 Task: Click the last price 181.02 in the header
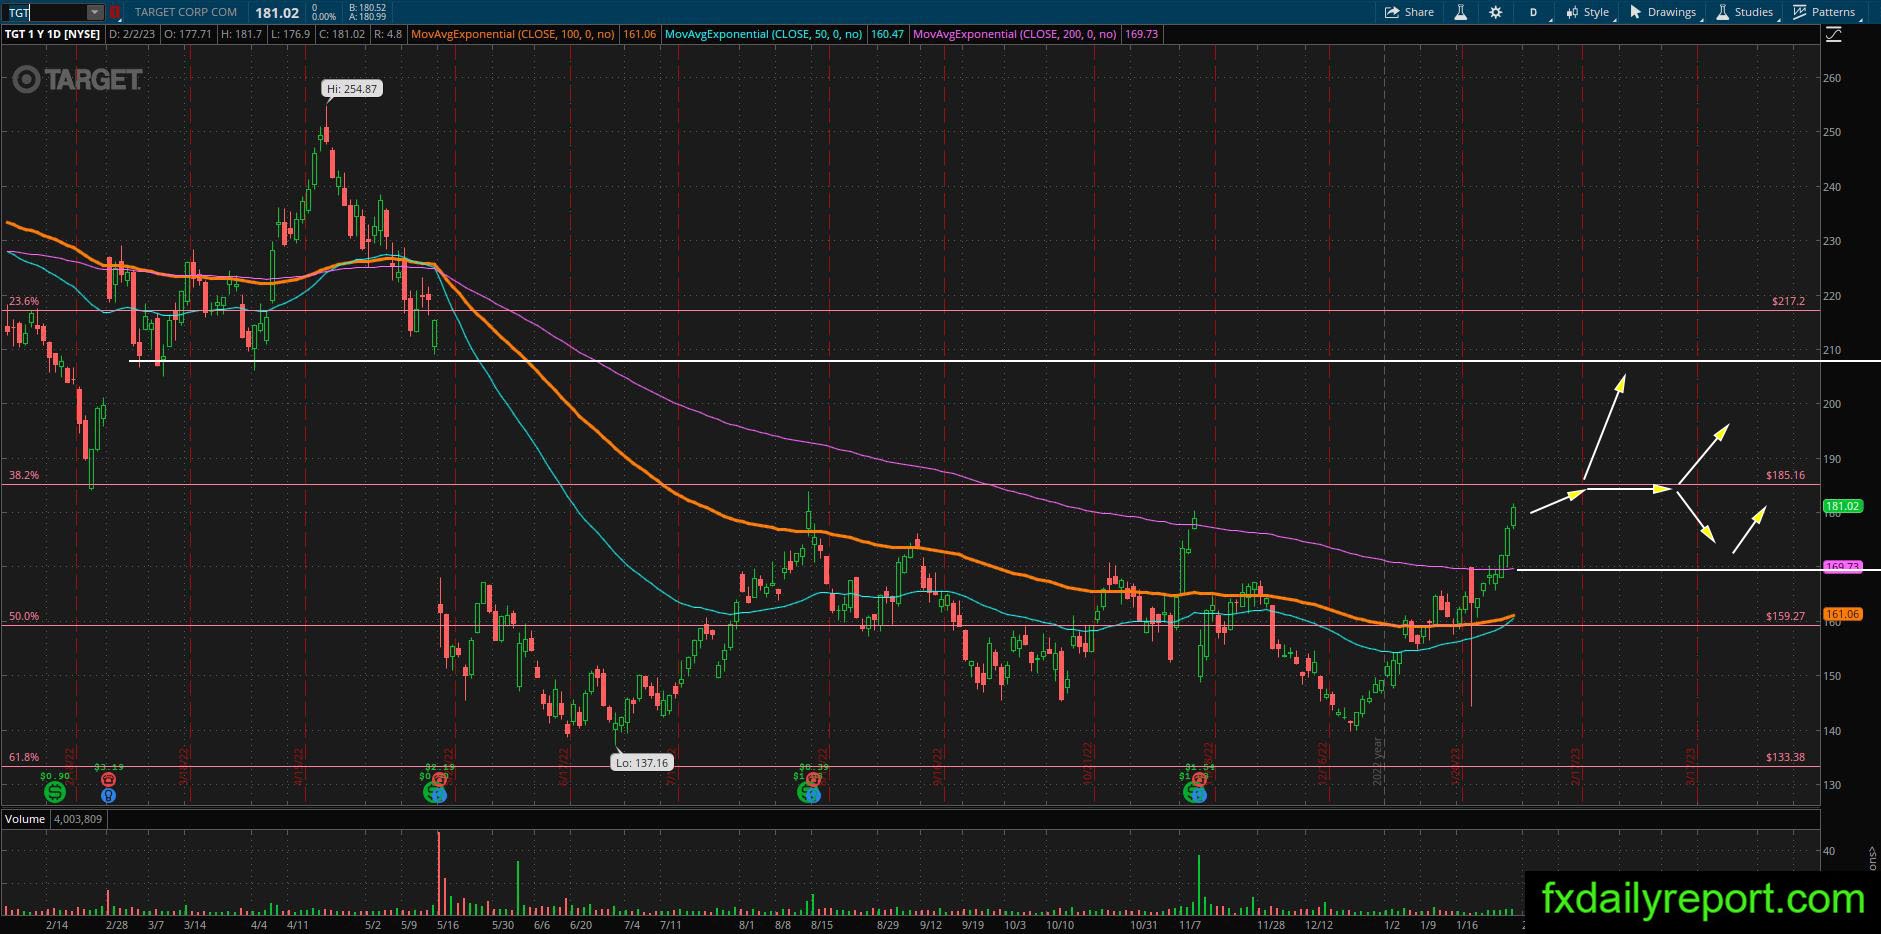(x=277, y=12)
